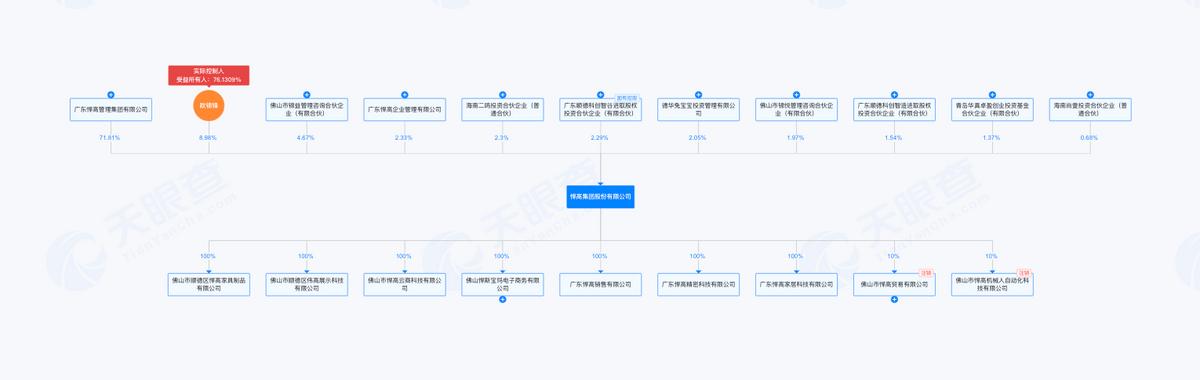
Task: Expand plus icon above 海南二鸣投资合伙企业
Action: click(502, 94)
